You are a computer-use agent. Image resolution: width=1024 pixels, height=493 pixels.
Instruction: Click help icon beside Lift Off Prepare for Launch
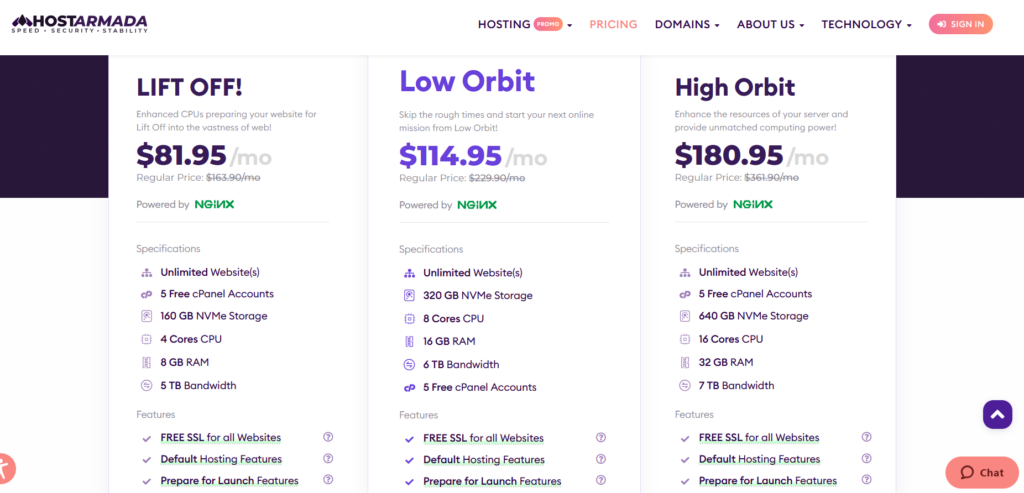click(x=328, y=481)
